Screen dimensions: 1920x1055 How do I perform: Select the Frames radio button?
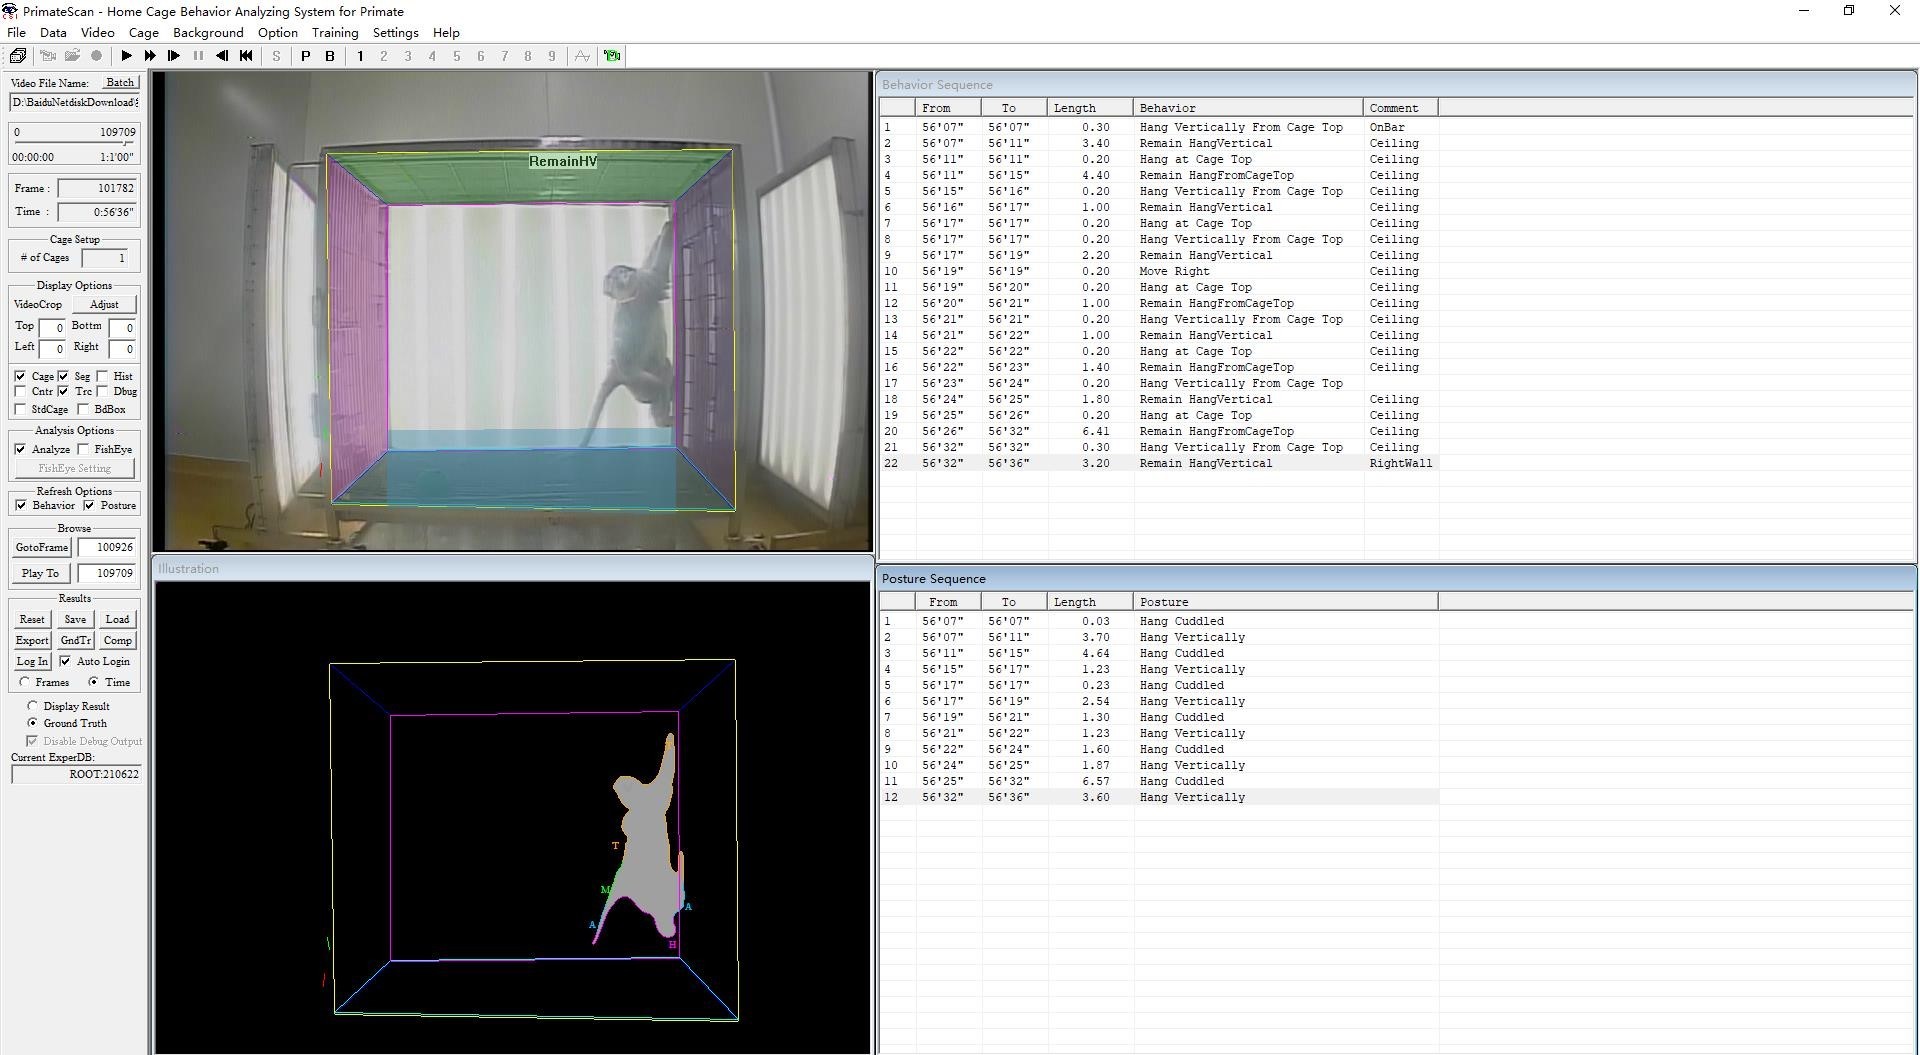click(24, 682)
